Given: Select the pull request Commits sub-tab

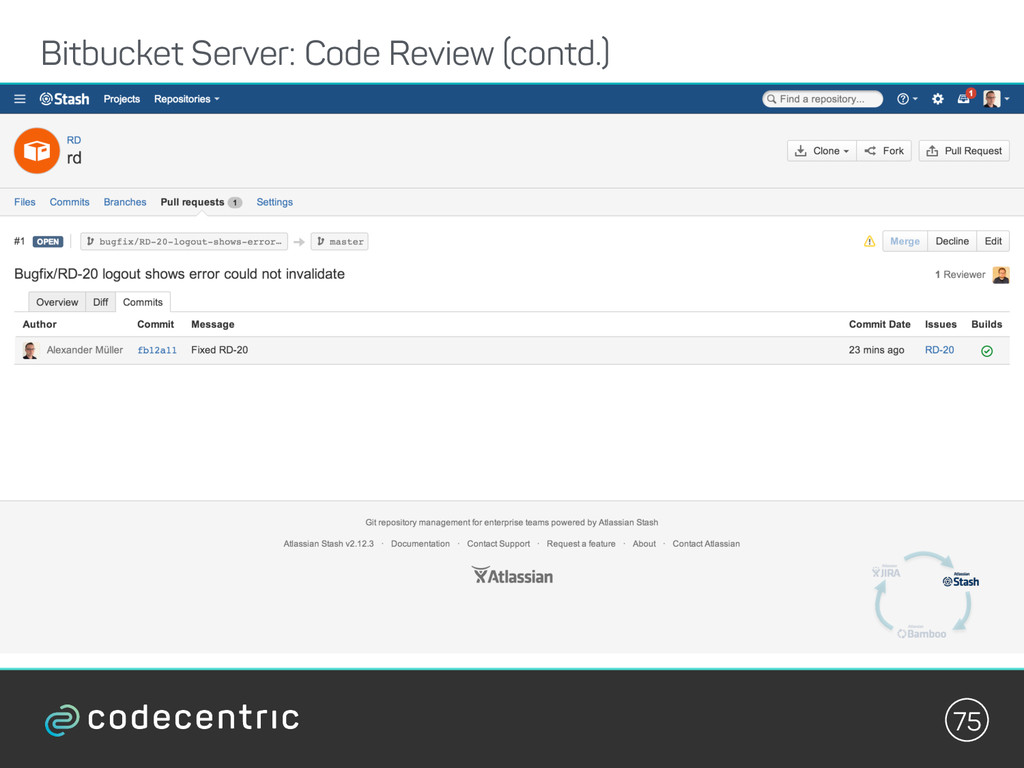Looking at the screenshot, I should 142,302.
